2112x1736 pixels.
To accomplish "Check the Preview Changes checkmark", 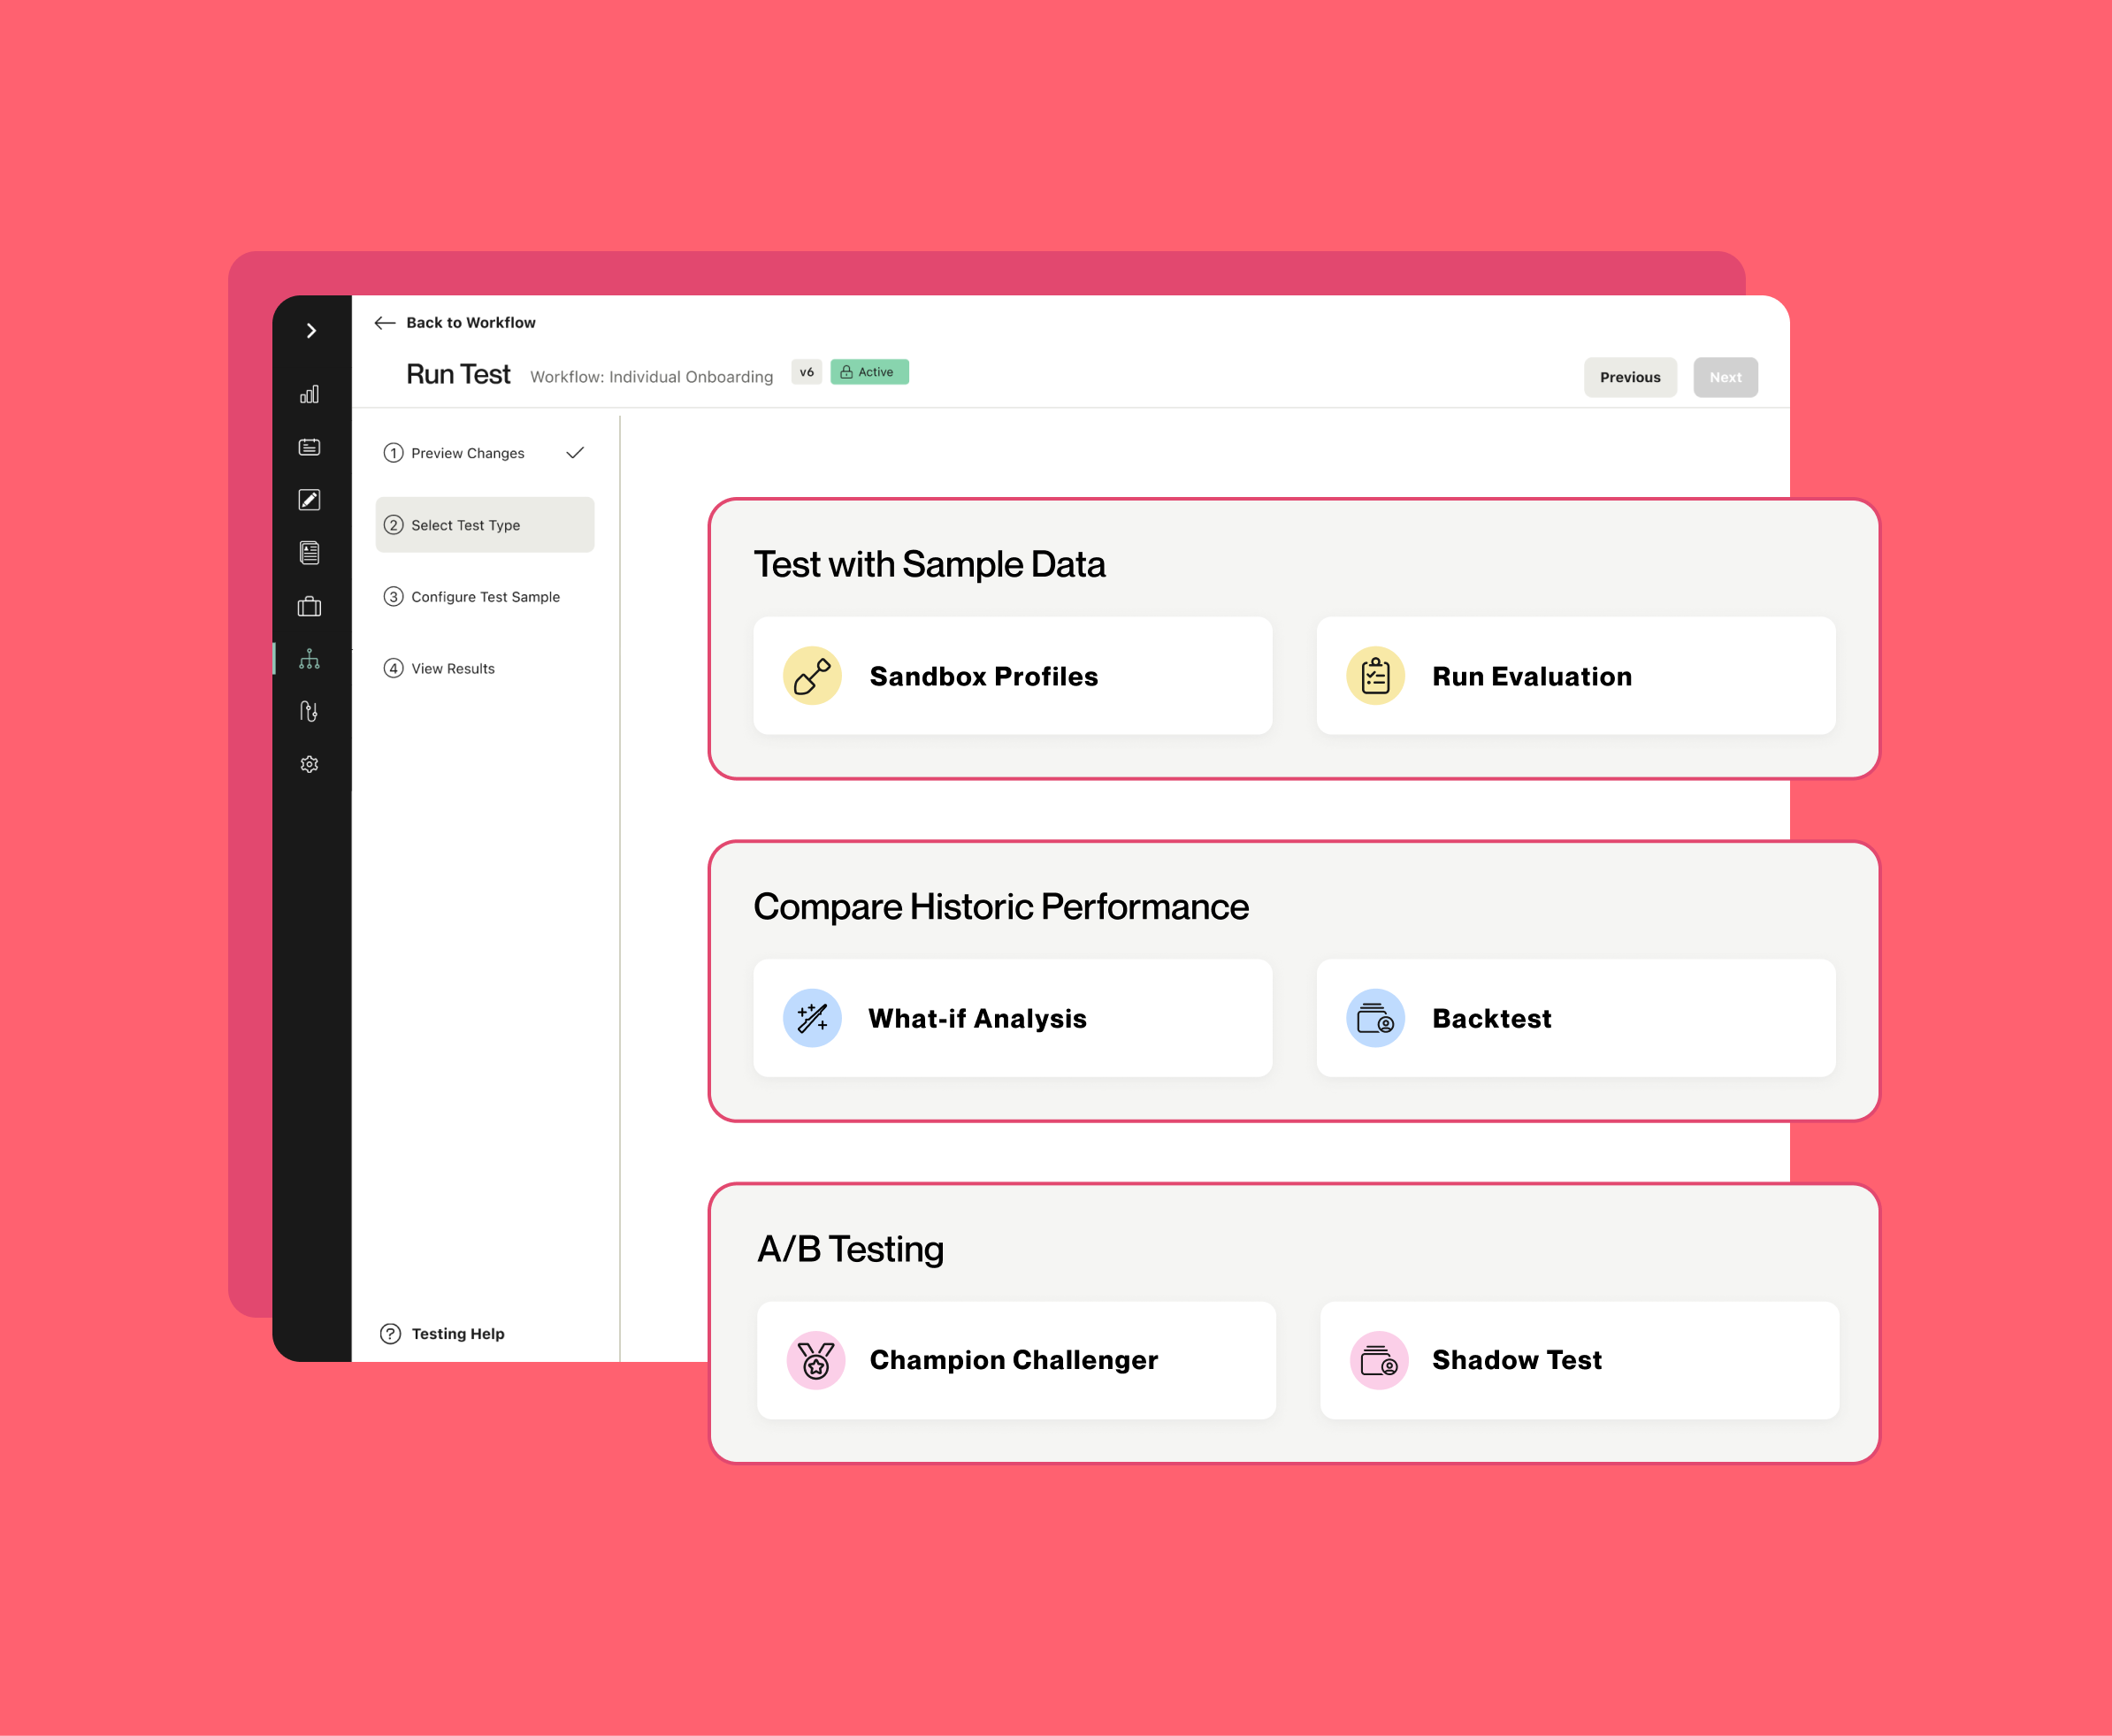I will (579, 453).
